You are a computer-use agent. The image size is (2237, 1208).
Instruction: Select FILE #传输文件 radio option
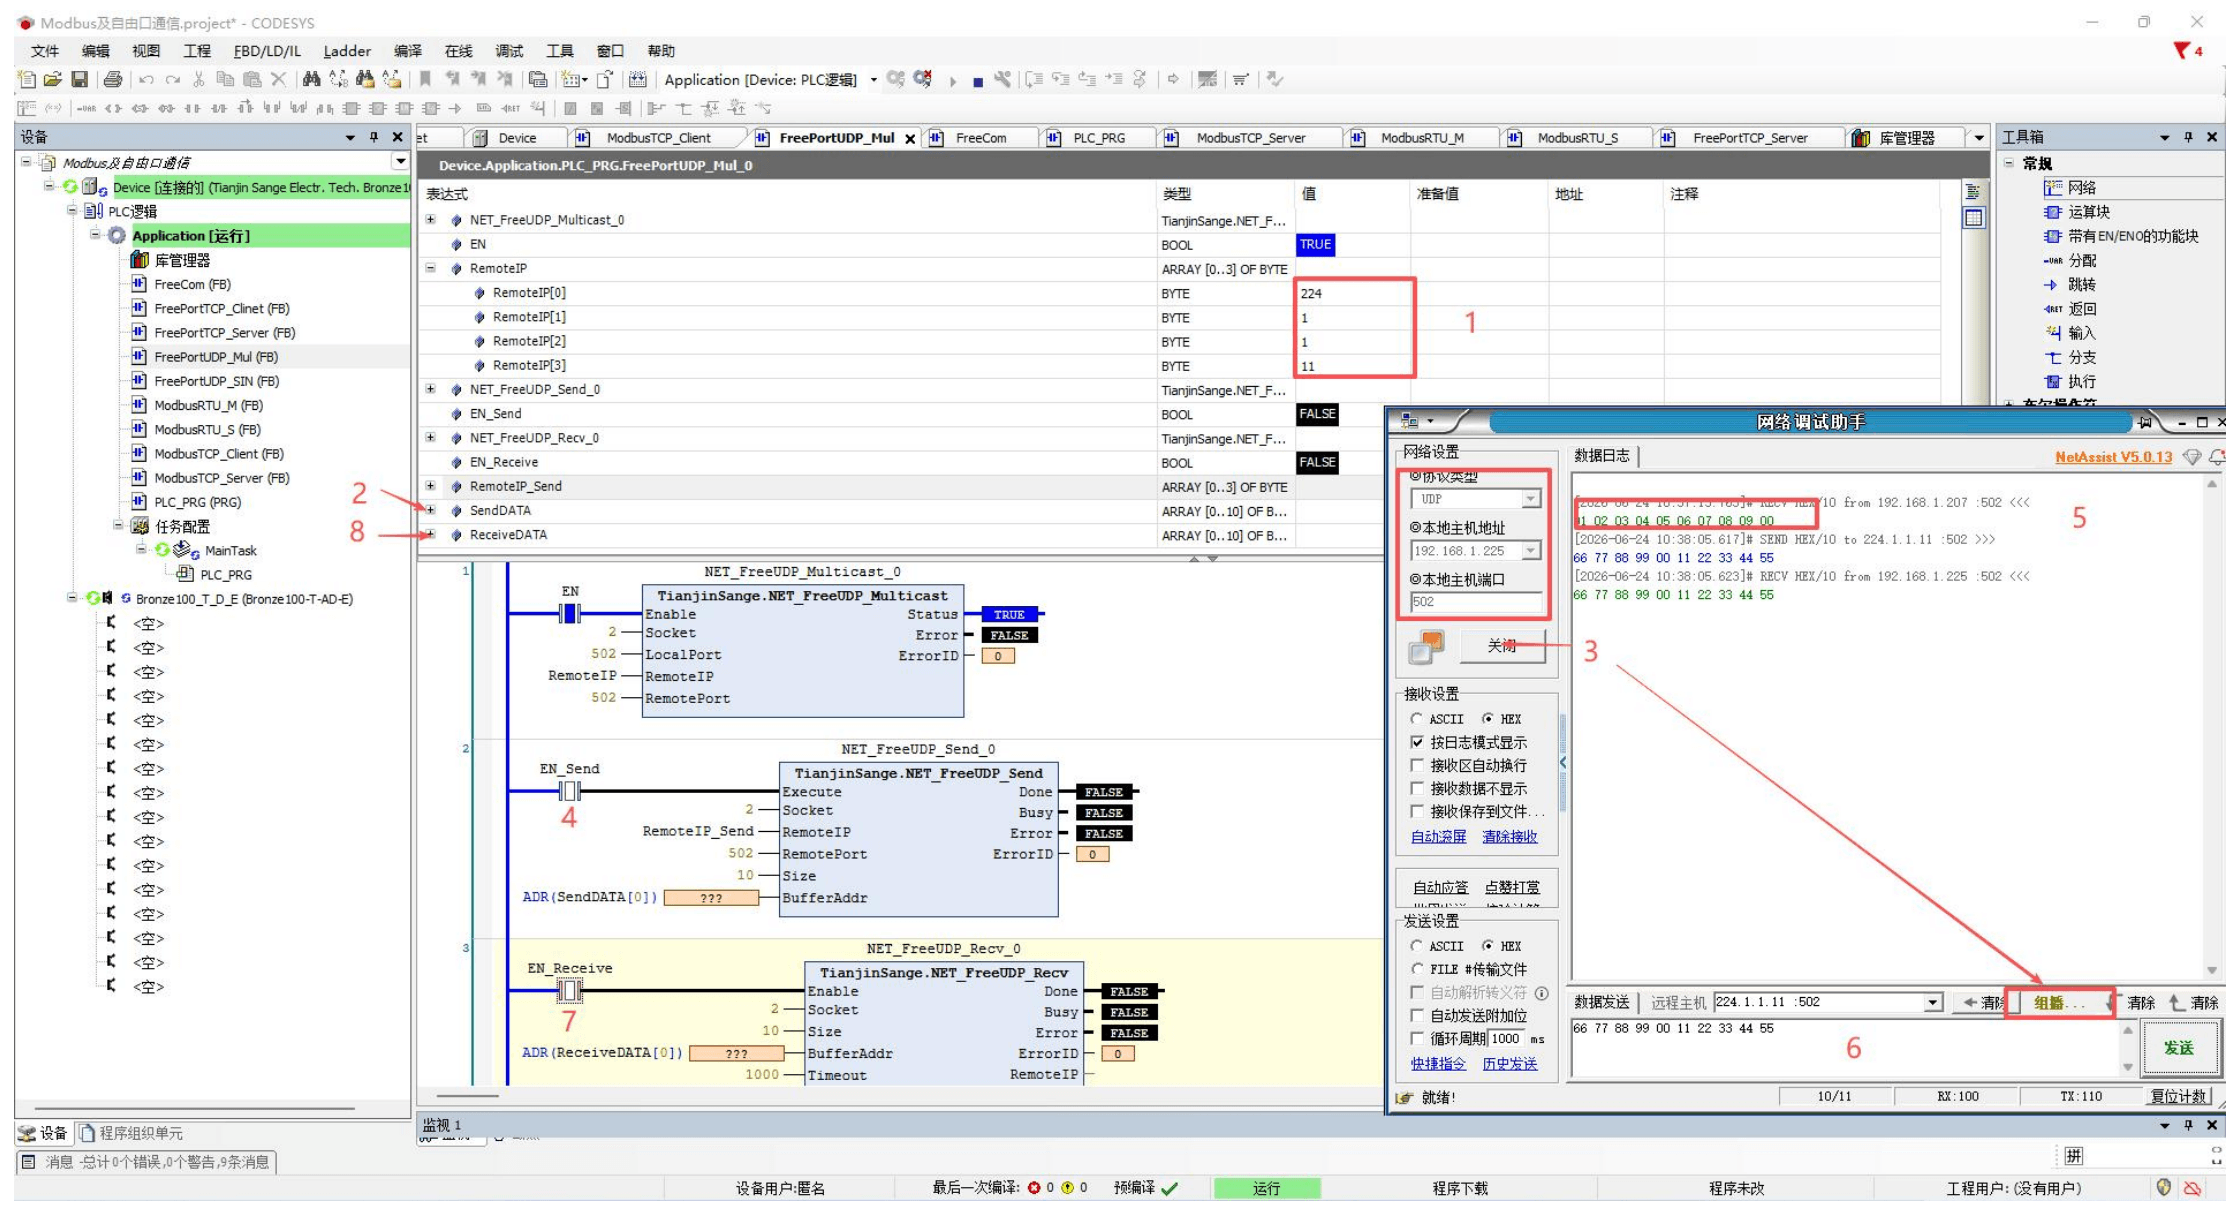point(1416,969)
